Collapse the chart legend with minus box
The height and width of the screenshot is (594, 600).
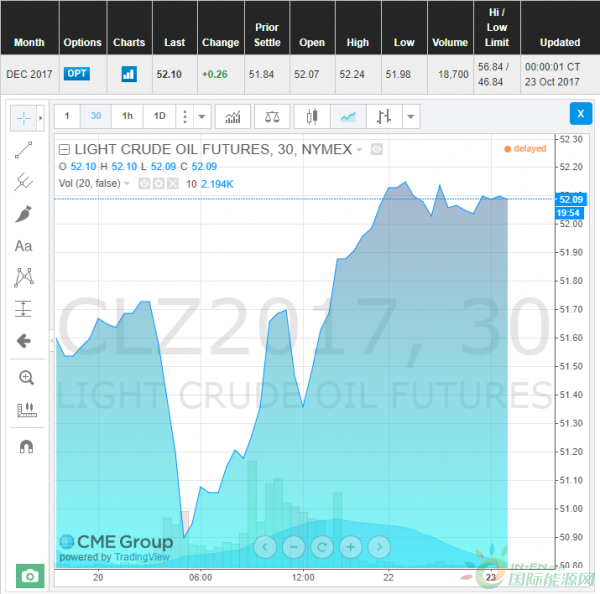pos(64,150)
